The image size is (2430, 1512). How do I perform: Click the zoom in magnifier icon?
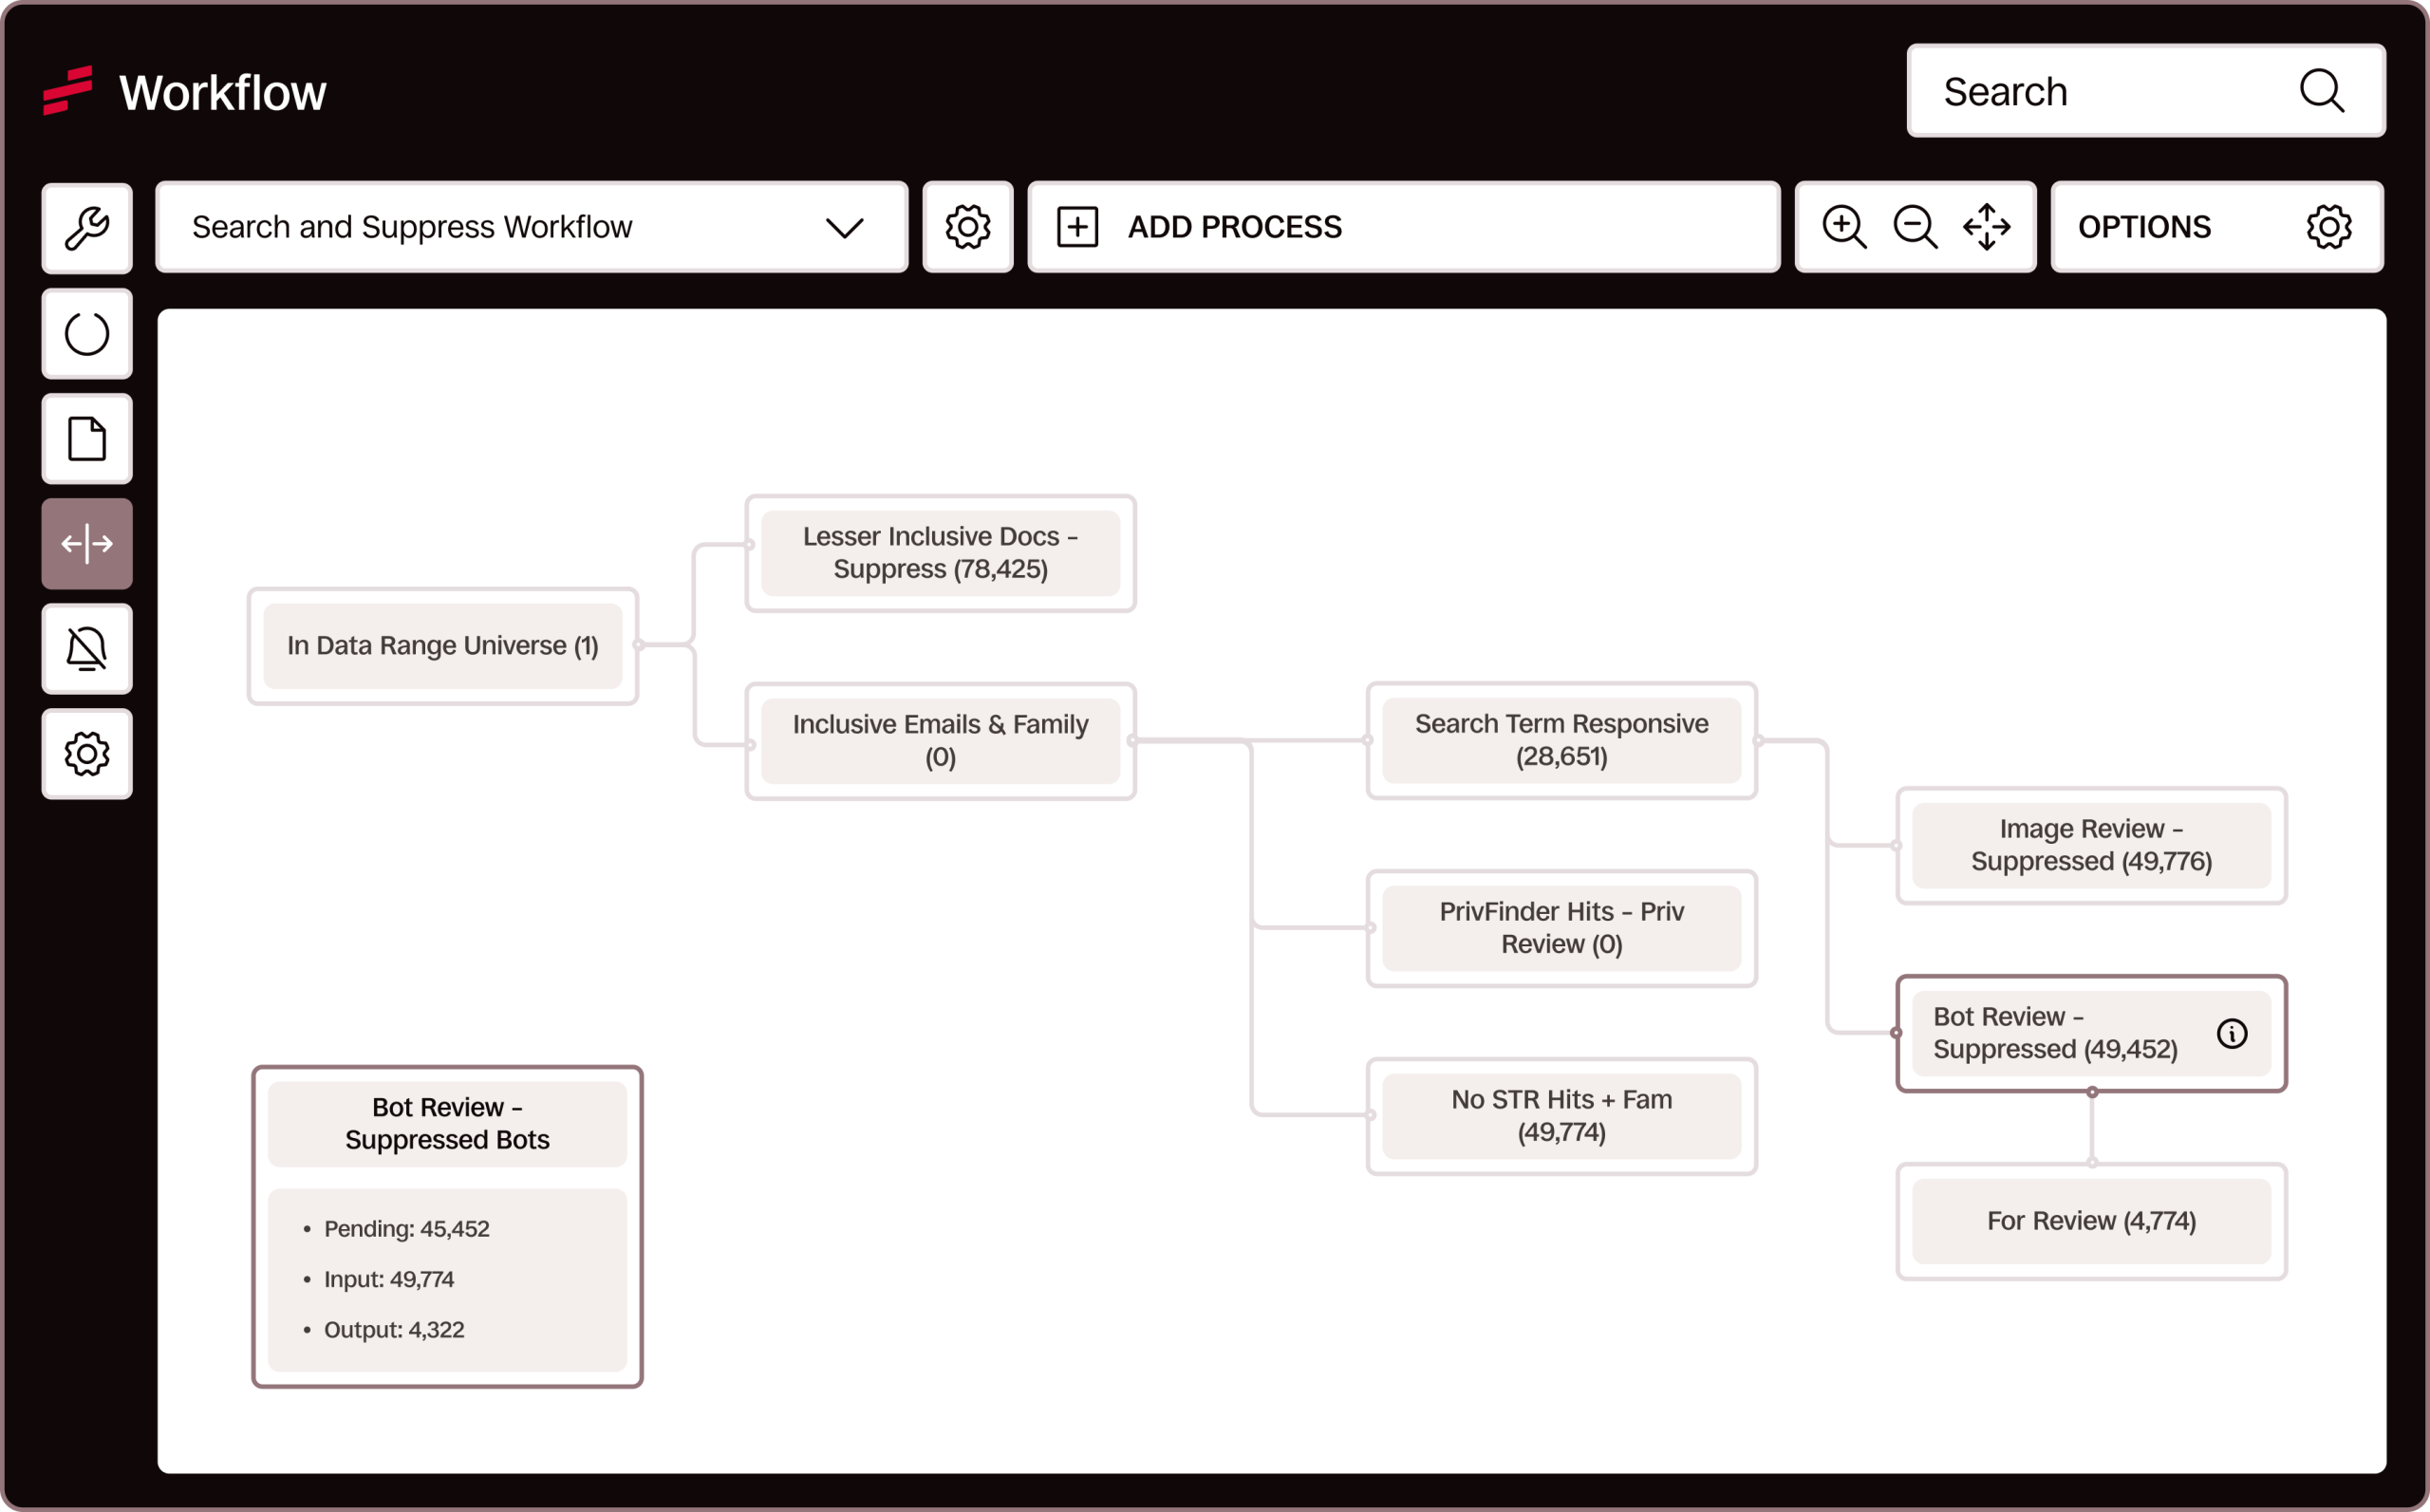click(1844, 227)
